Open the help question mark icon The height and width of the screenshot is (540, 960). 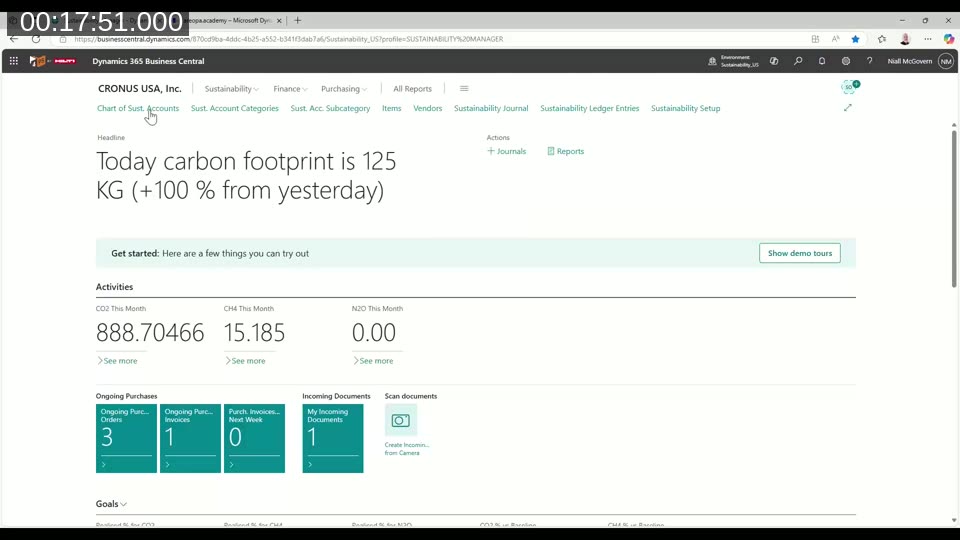pos(869,61)
